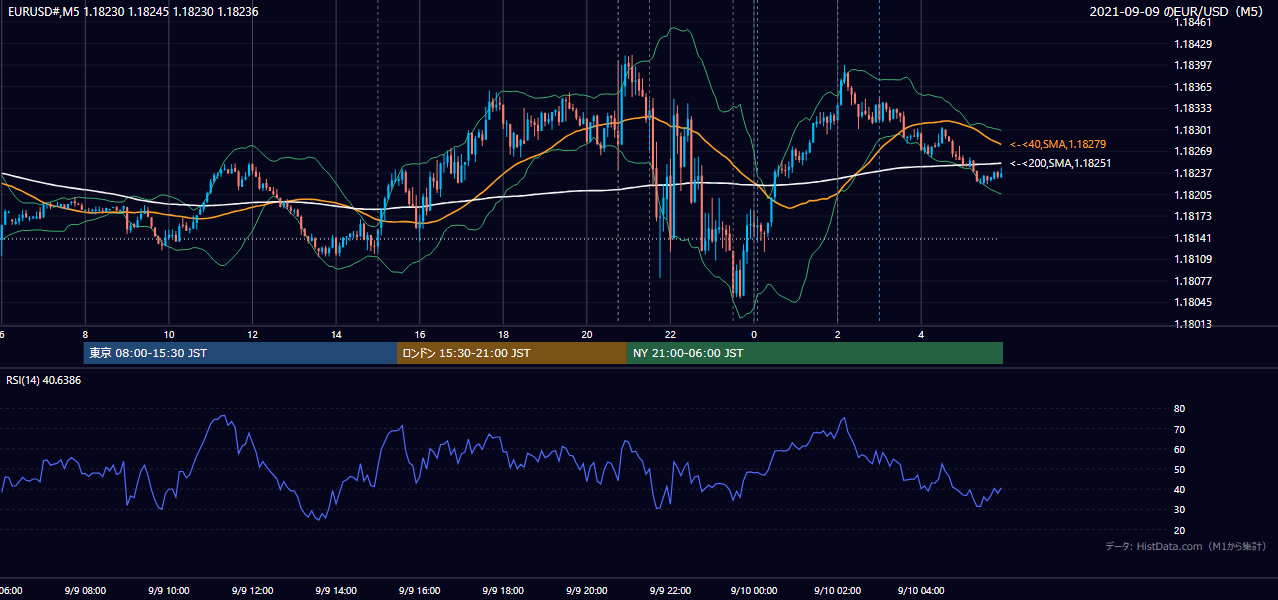Screen dimensions: 1278x600
Task: Click price axis value 1.18141
Action: [1194, 238]
